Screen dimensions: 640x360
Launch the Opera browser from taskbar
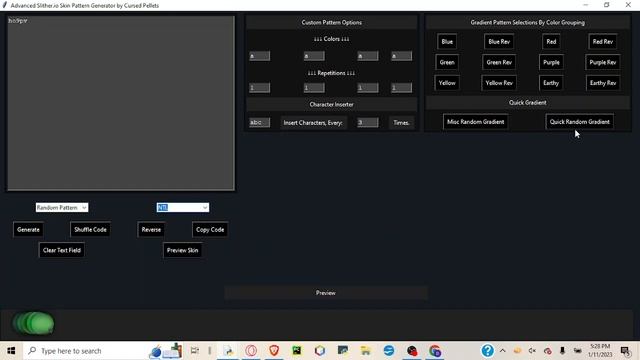[x=251, y=351]
